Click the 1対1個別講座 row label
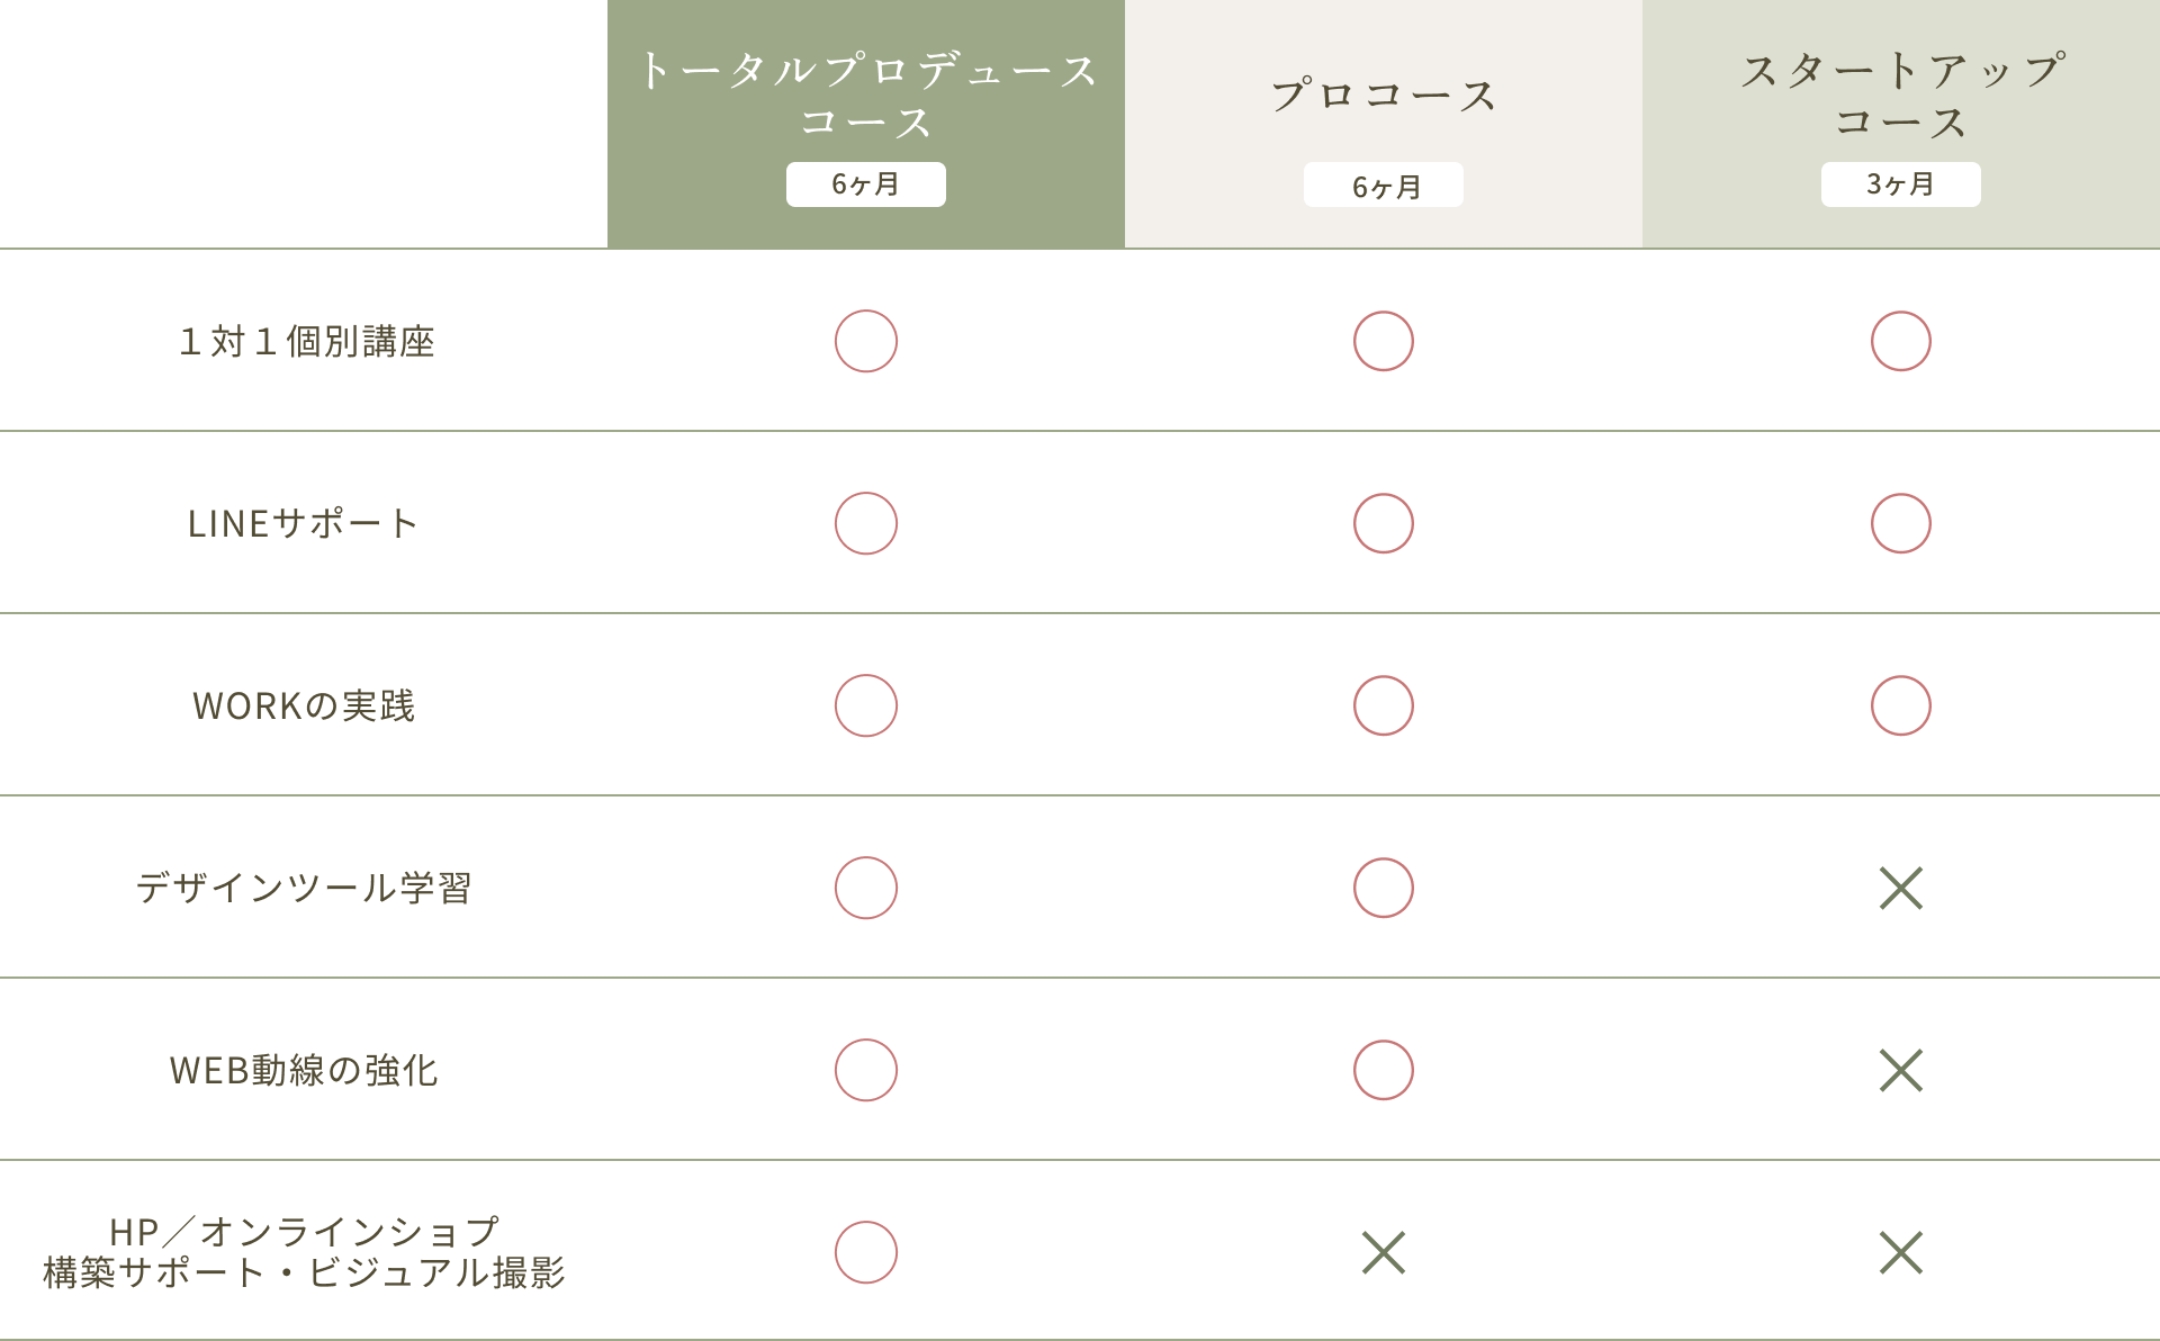Screen dimensions: 2160x1341 [306, 342]
